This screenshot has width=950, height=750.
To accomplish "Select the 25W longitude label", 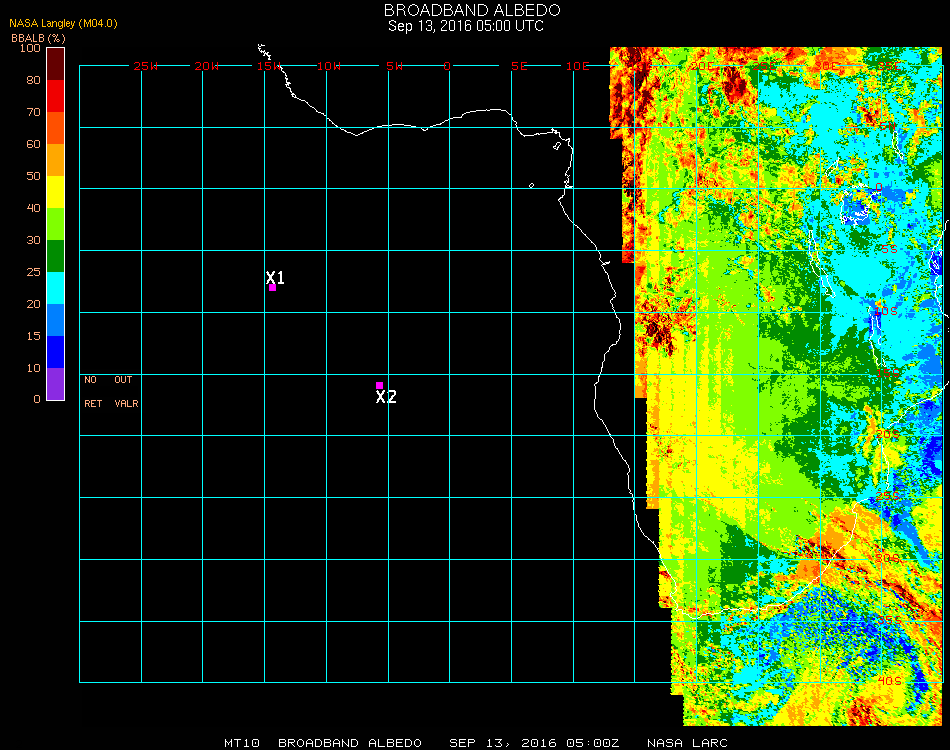I will pos(146,66).
